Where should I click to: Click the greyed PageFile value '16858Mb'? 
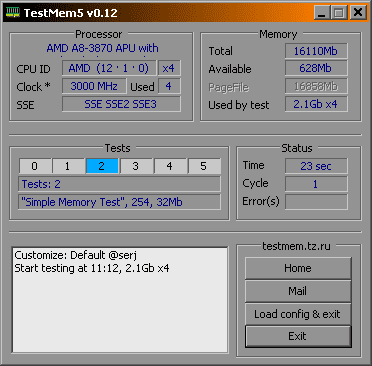[316, 86]
